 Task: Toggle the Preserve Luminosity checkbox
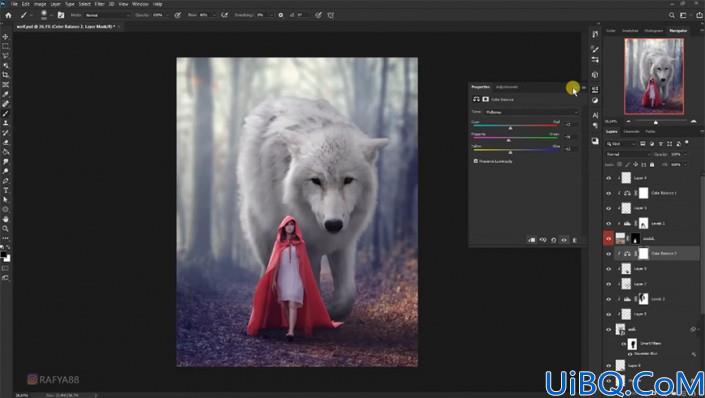coord(476,161)
